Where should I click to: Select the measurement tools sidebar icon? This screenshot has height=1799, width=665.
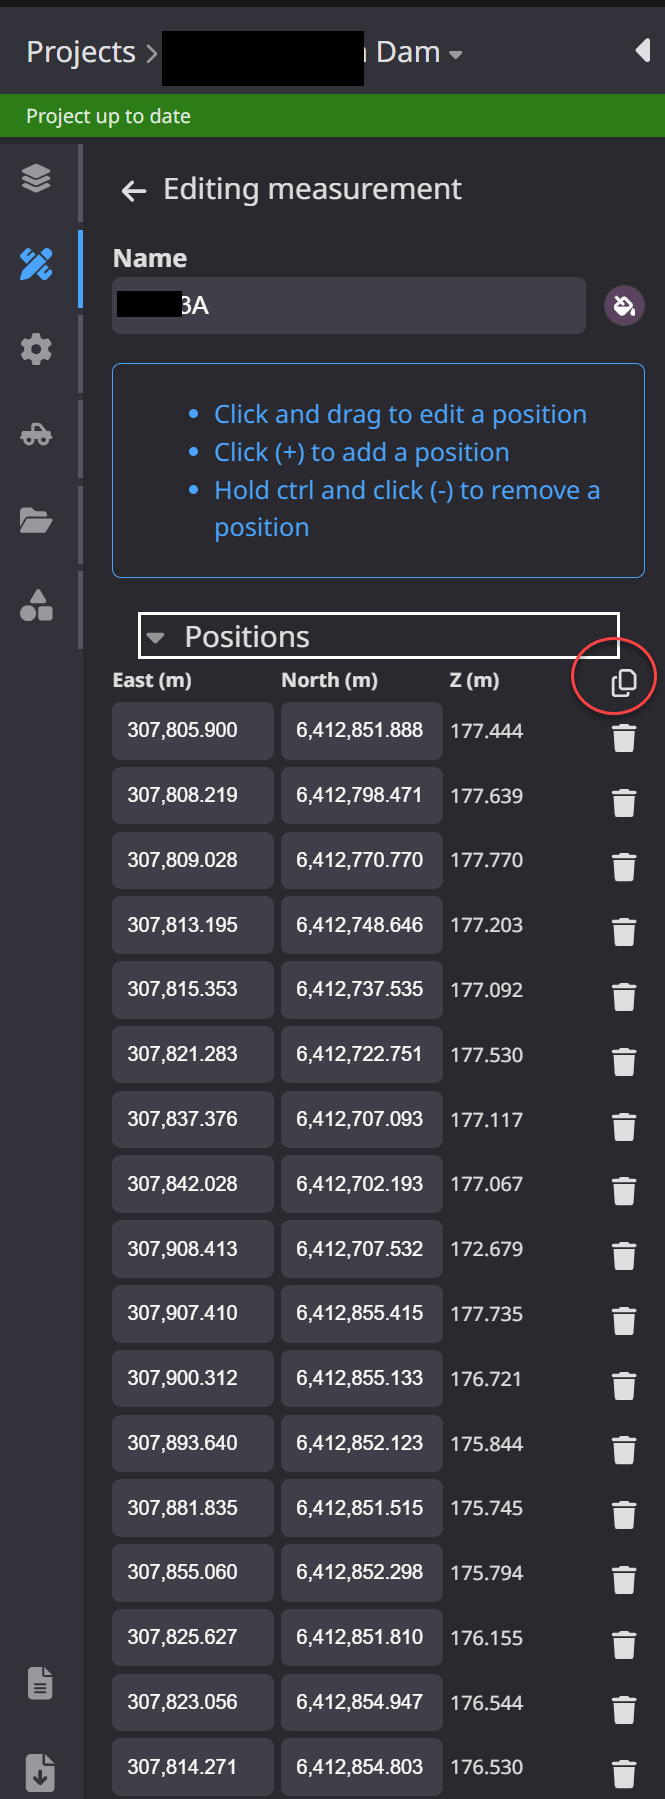36,264
